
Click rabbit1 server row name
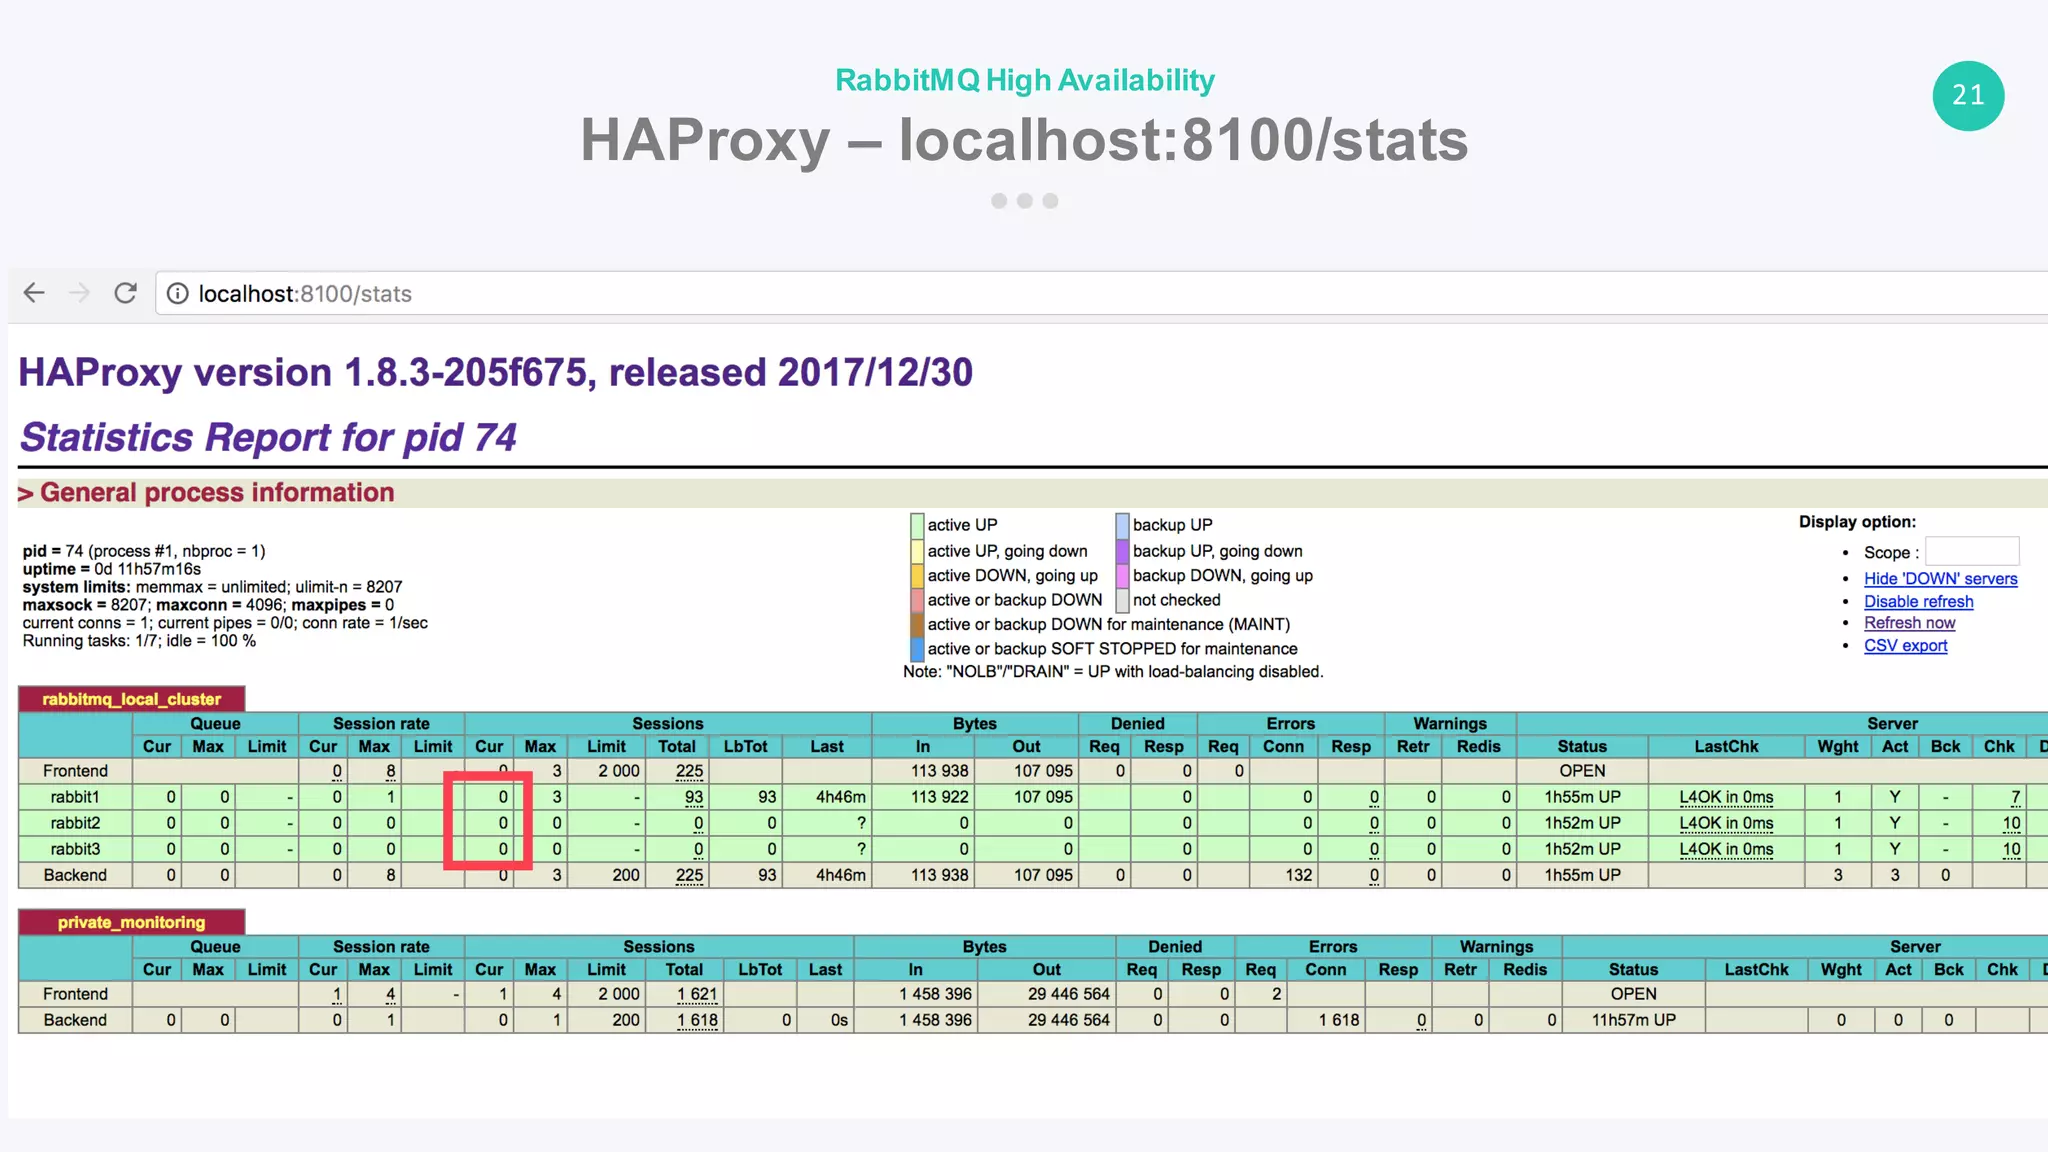75,797
